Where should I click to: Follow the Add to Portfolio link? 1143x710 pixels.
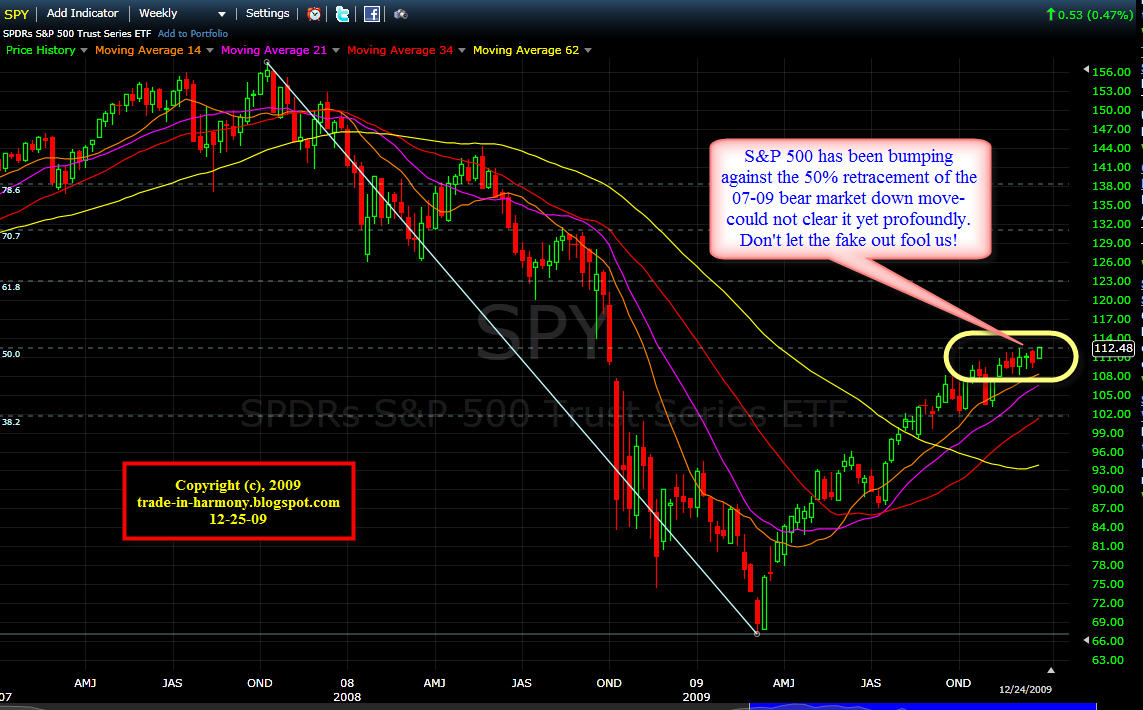[192, 34]
